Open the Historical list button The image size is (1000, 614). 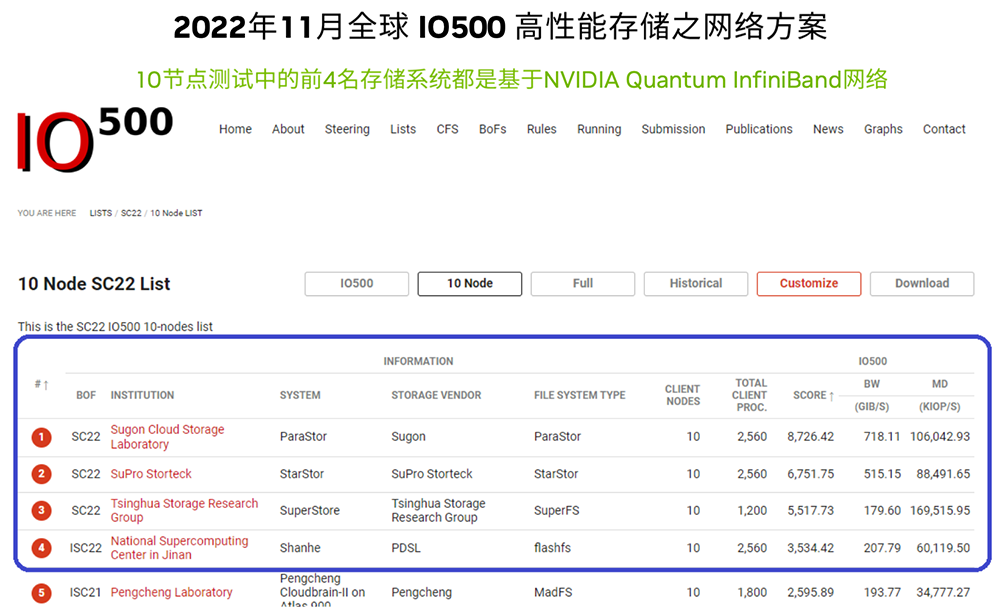coord(696,284)
